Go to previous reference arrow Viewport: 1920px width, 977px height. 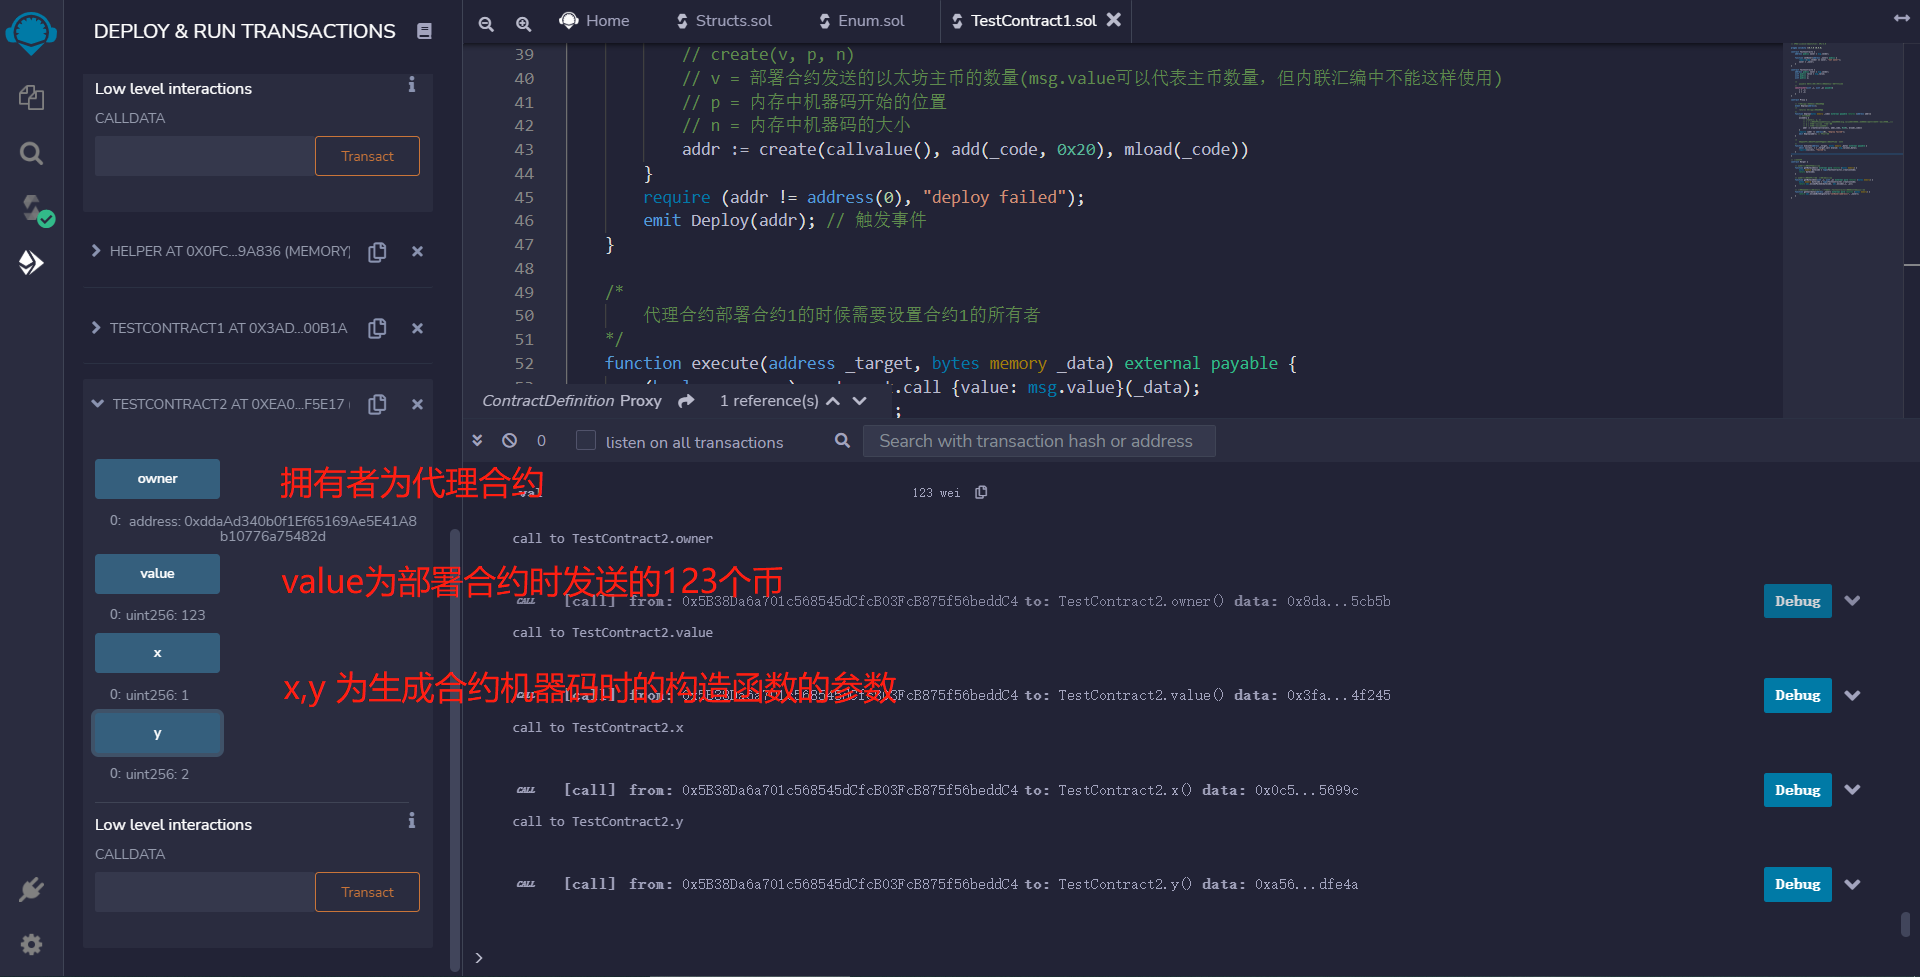coord(833,401)
